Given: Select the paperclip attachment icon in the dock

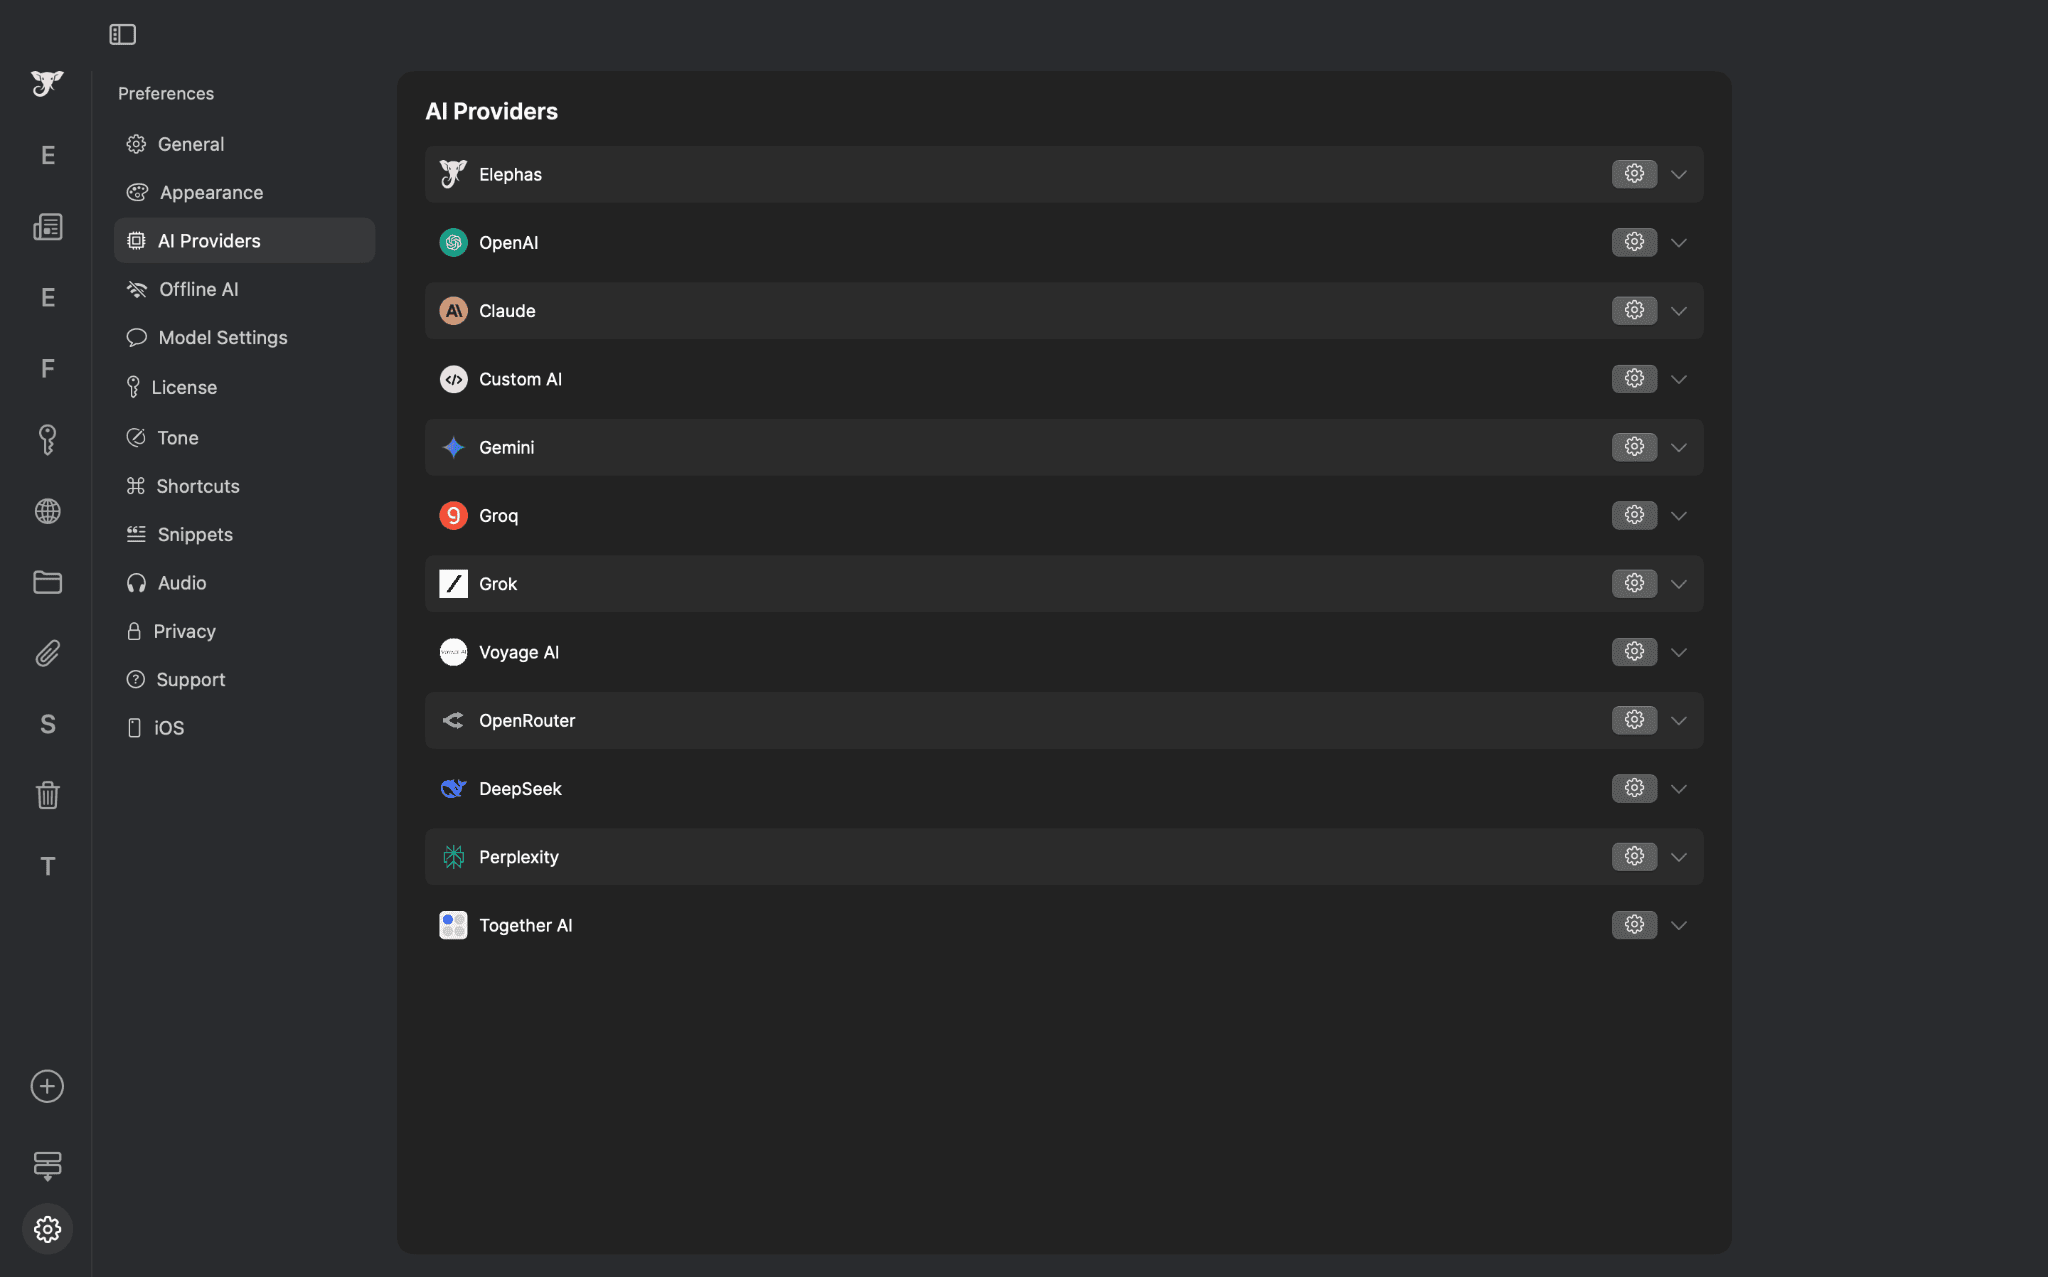Looking at the screenshot, I should 47,653.
